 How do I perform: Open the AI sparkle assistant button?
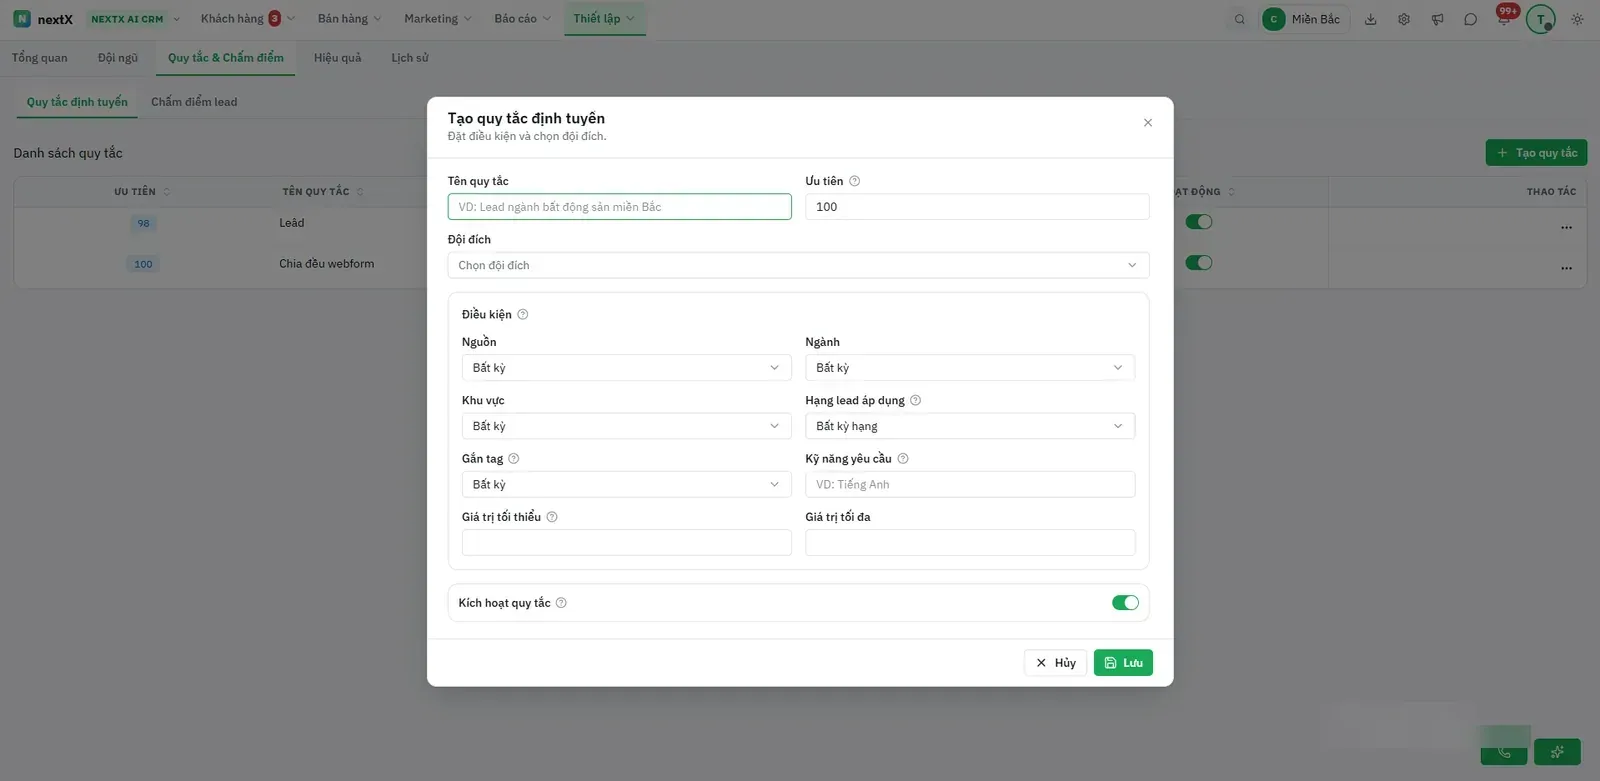[x=1557, y=752]
